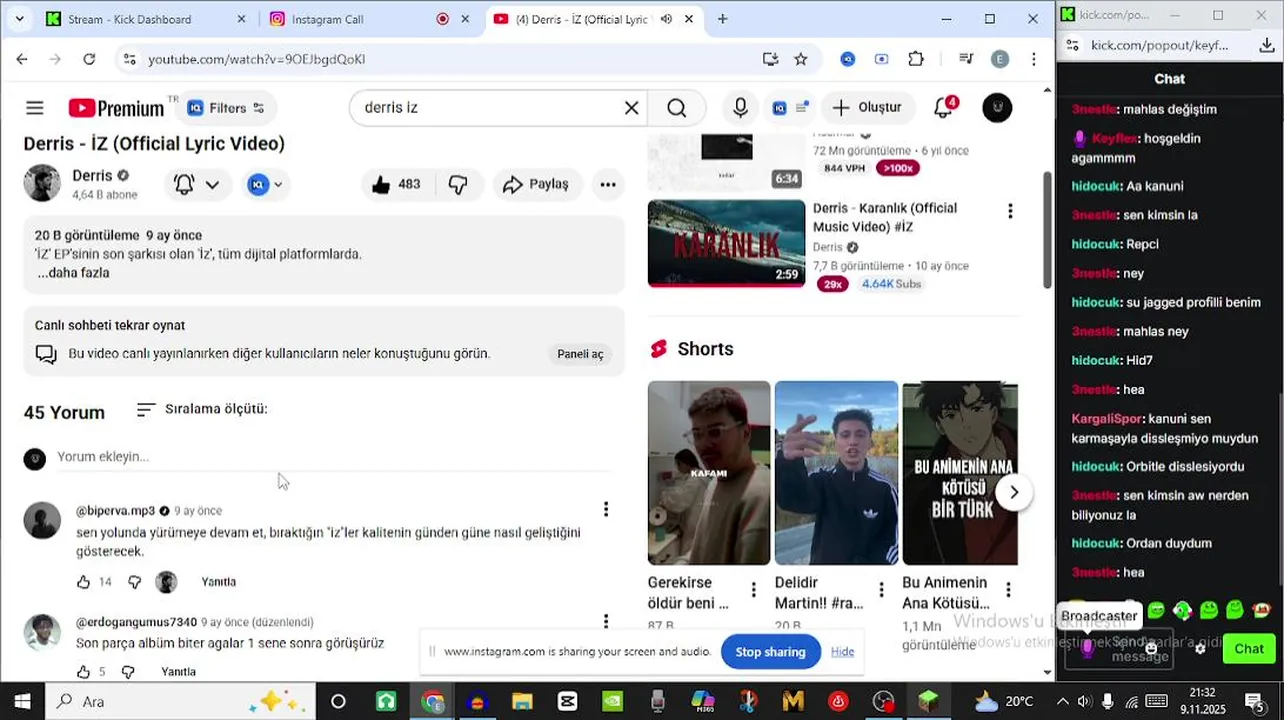Dislike the Derris İZ video
The height and width of the screenshot is (720, 1284).
[458, 184]
